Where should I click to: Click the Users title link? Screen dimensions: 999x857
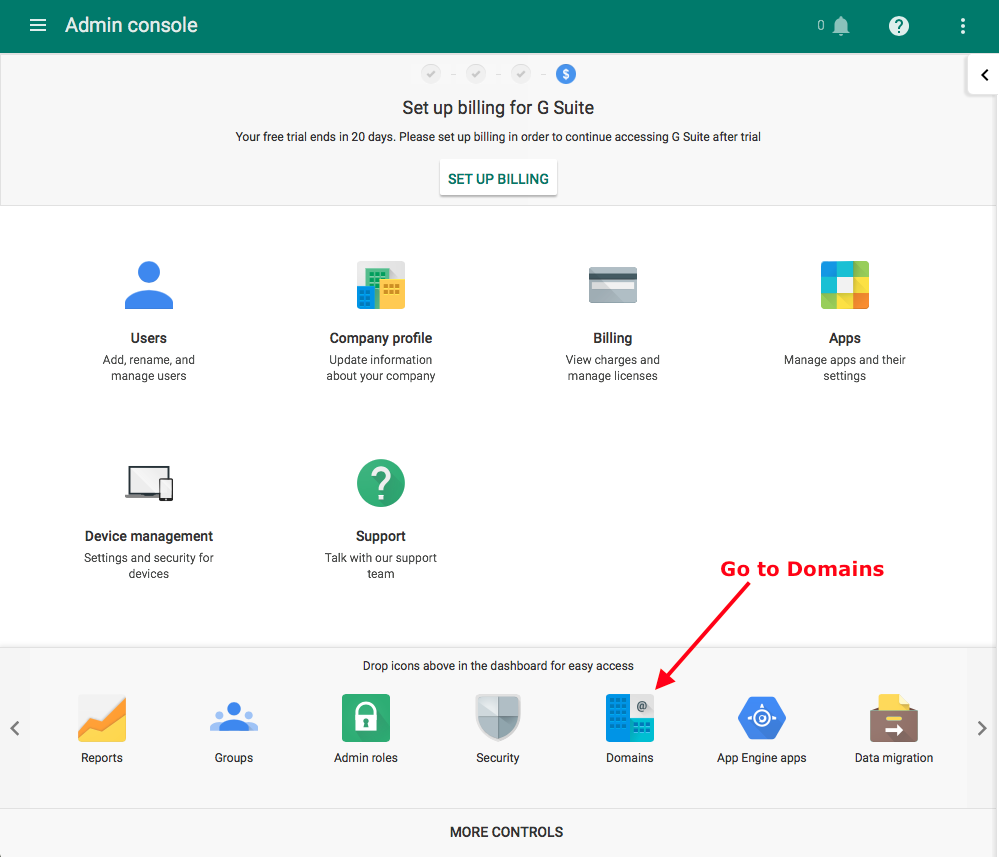coord(148,338)
